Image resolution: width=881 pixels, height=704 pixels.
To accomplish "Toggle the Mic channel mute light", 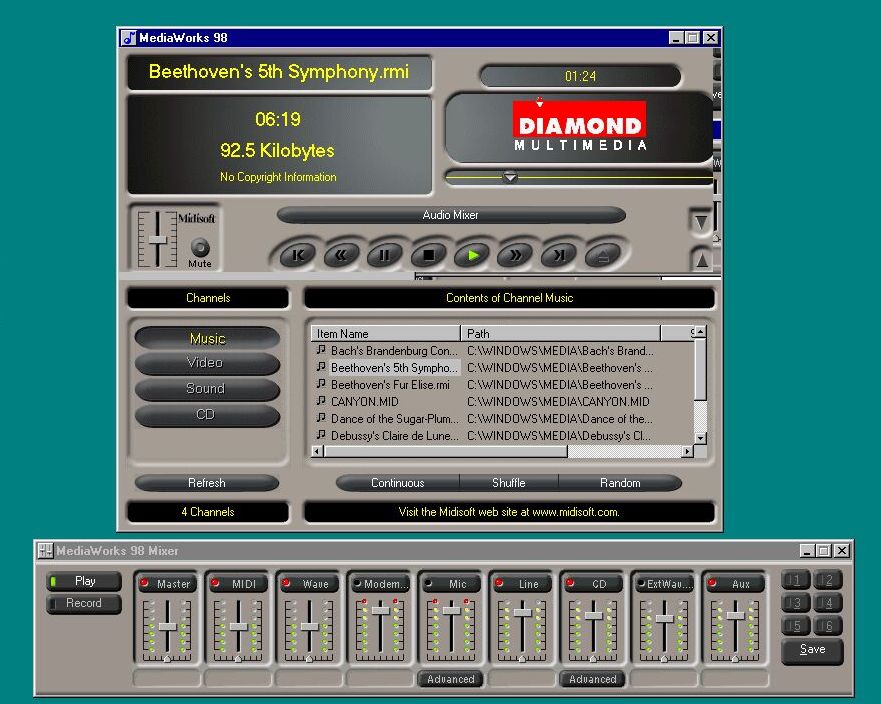I will click(428, 583).
